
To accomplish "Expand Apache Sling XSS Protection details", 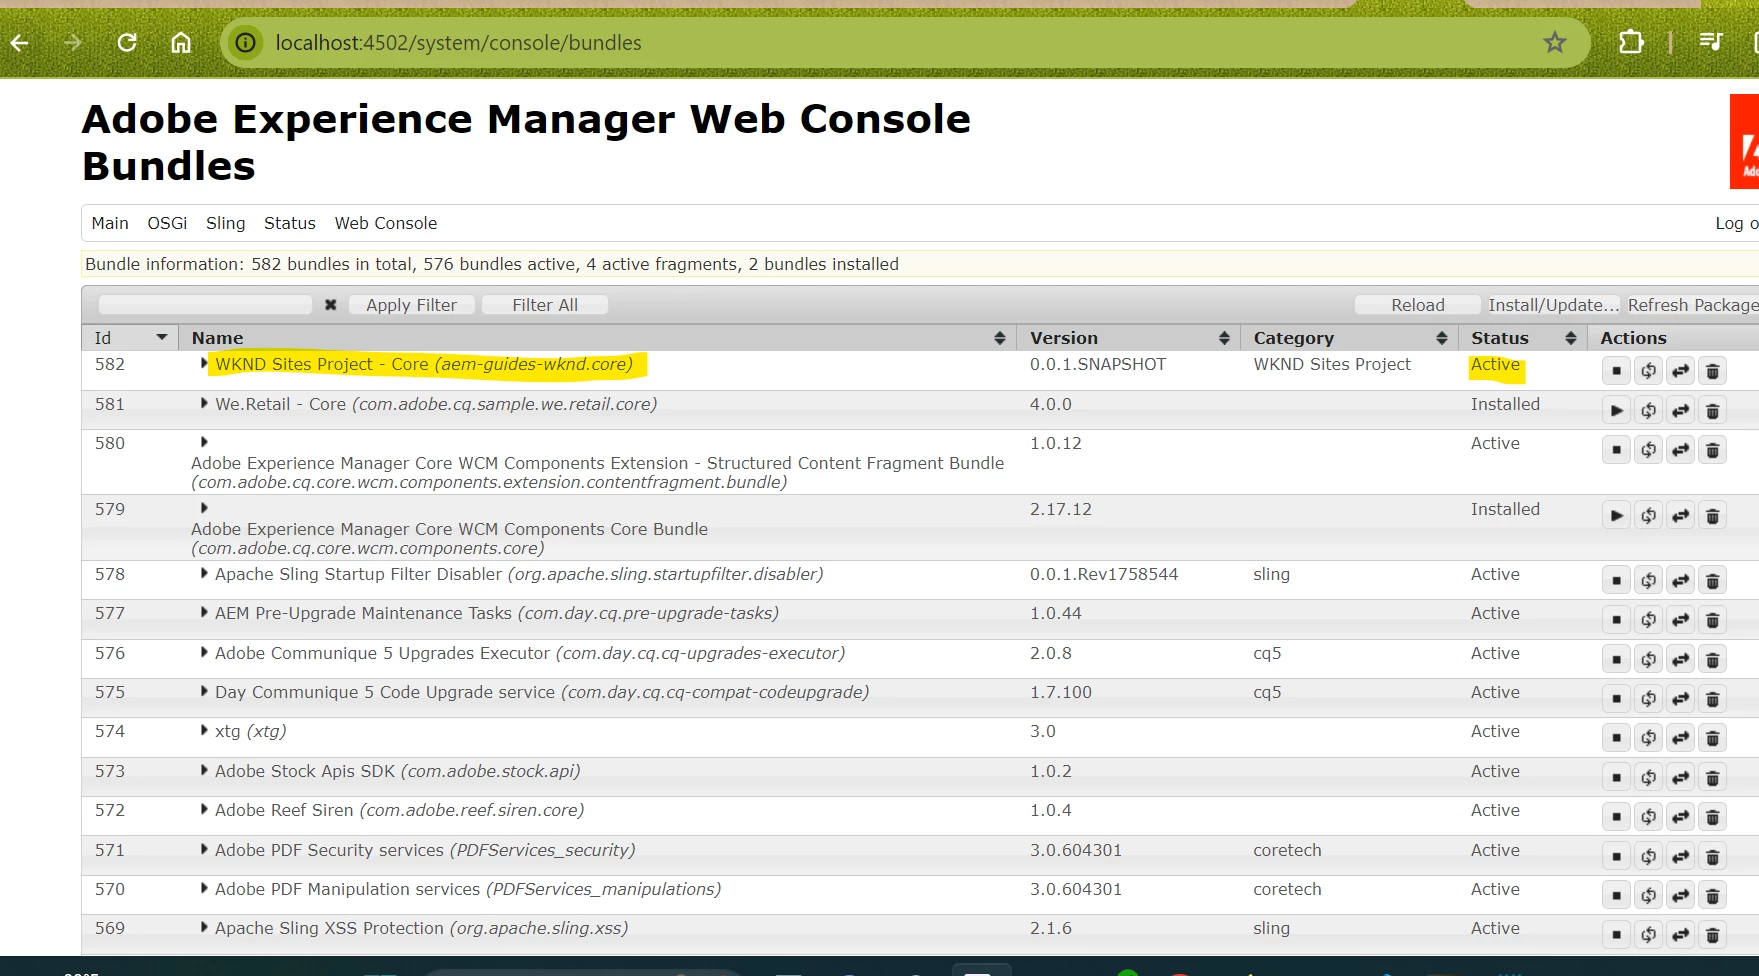I will point(204,927).
